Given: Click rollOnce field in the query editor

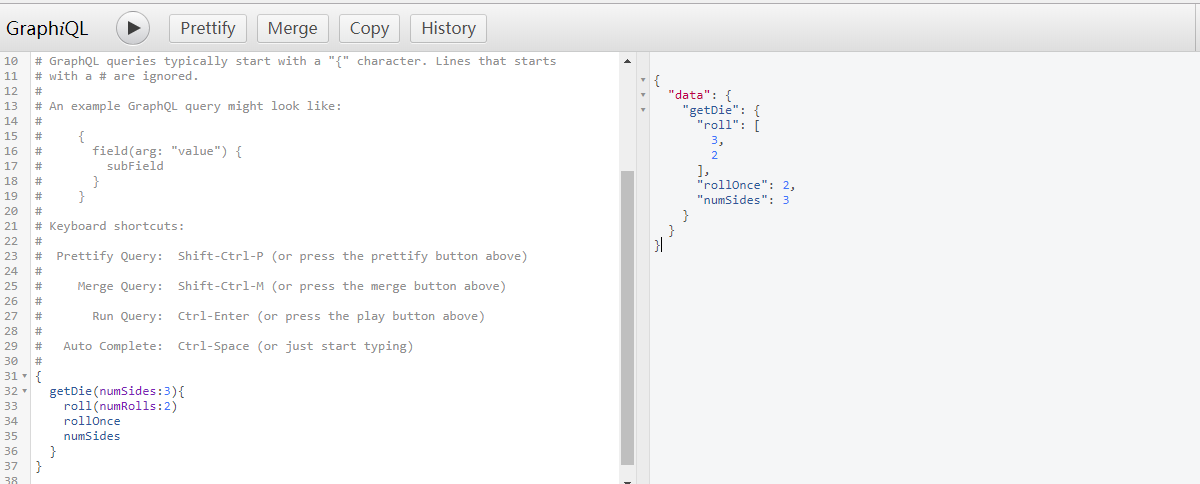Looking at the screenshot, I should [x=92, y=421].
